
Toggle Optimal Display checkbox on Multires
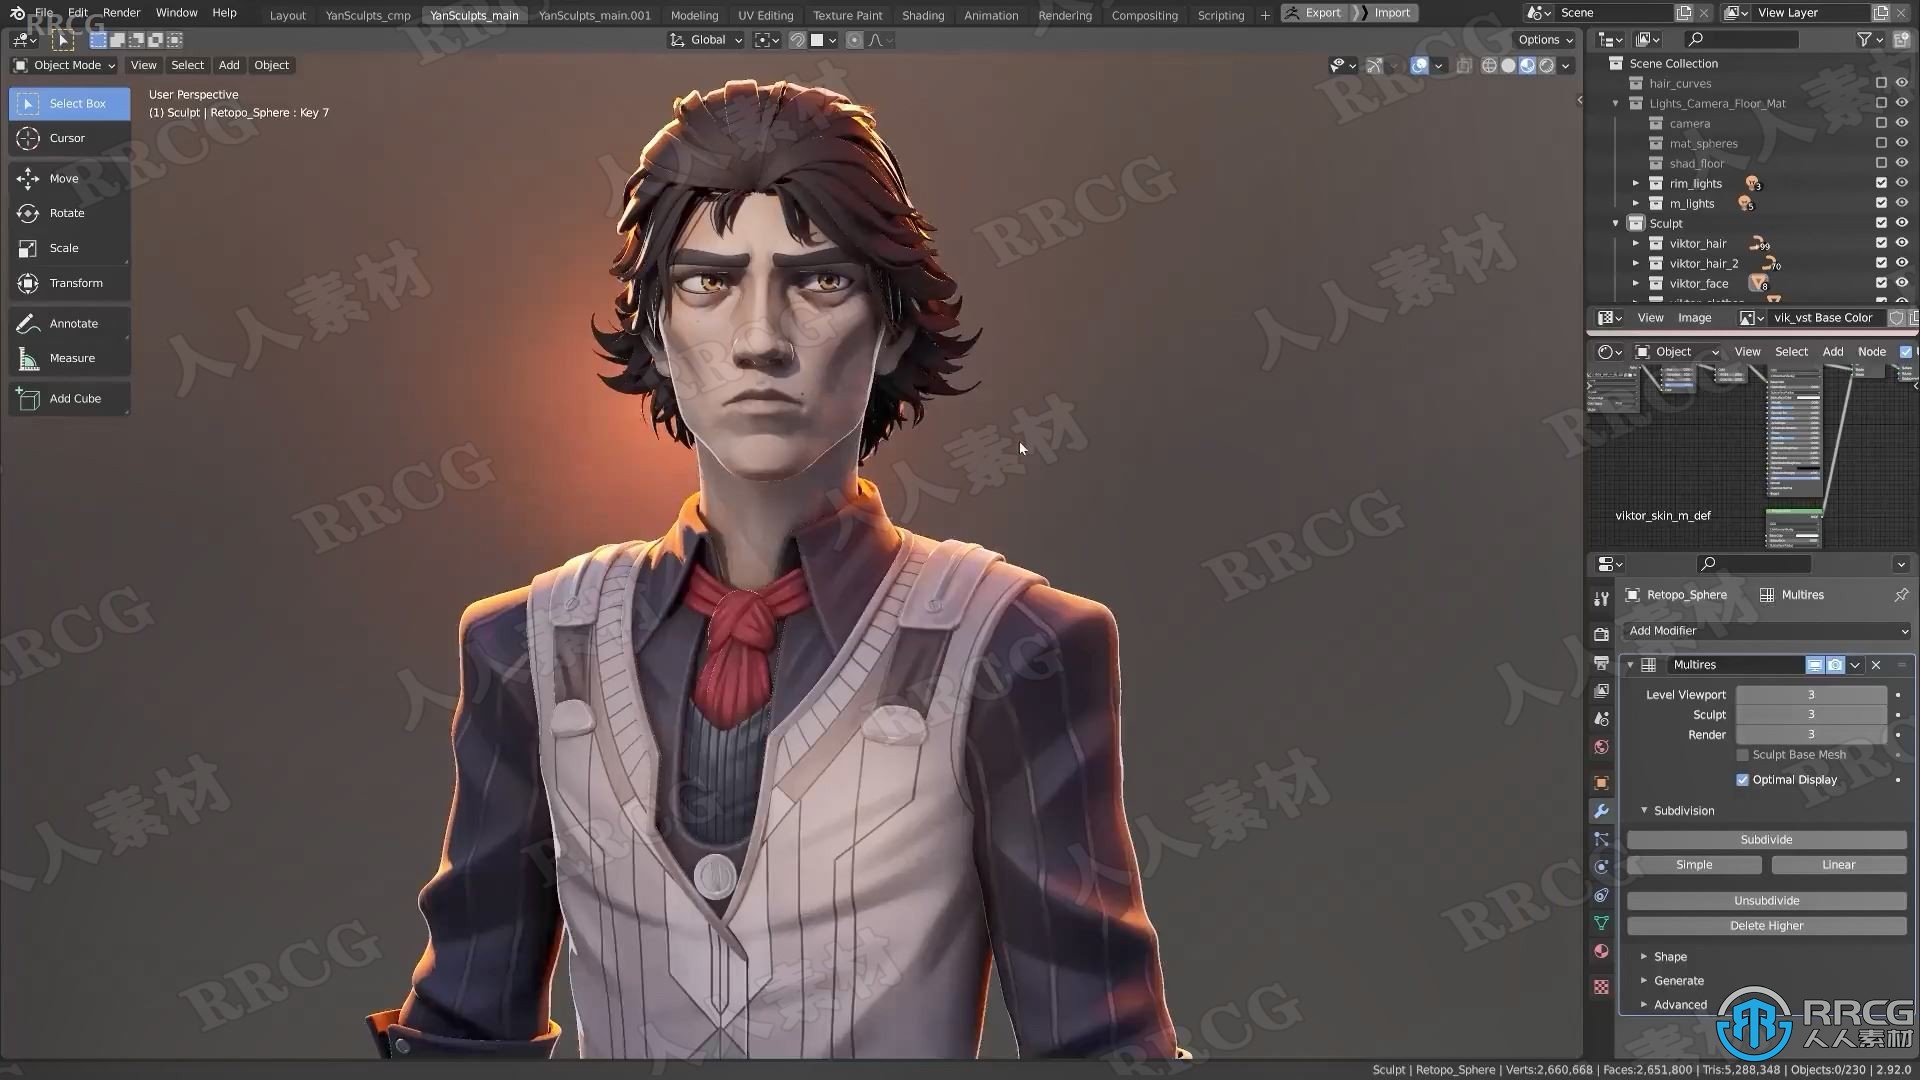[1743, 778]
